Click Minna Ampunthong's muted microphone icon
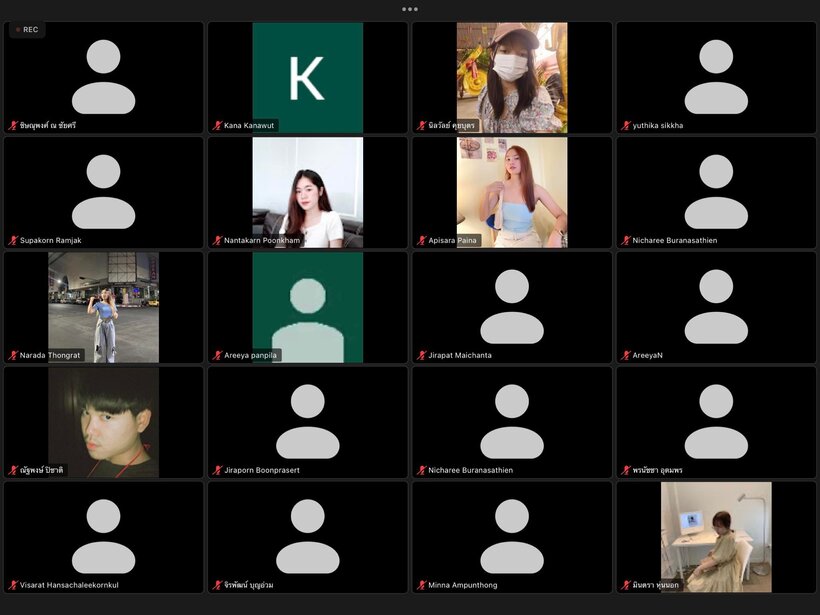Screen dimensions: 820x615 point(422,585)
